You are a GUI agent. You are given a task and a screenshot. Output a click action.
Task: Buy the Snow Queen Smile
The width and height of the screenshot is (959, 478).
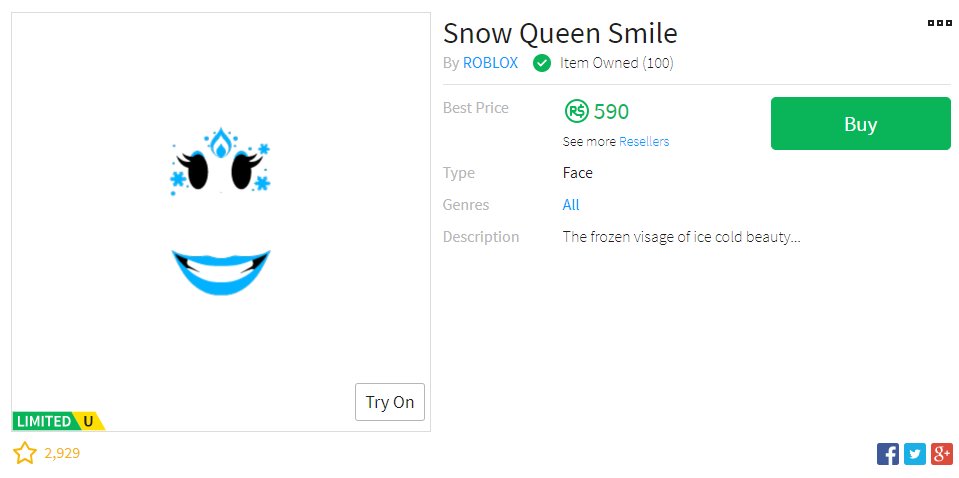click(861, 123)
